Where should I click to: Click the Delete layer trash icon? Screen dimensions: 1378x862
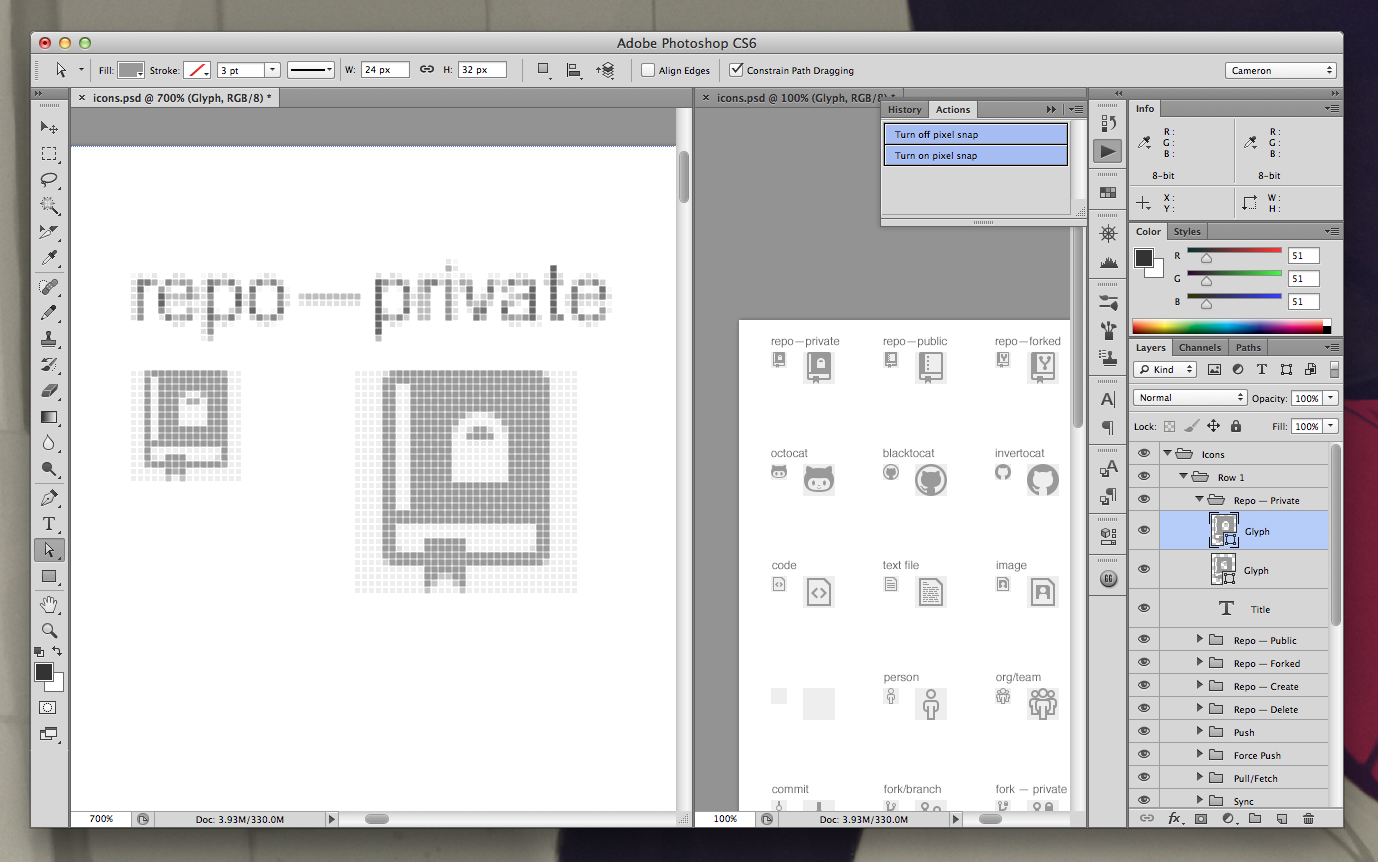coord(1308,818)
